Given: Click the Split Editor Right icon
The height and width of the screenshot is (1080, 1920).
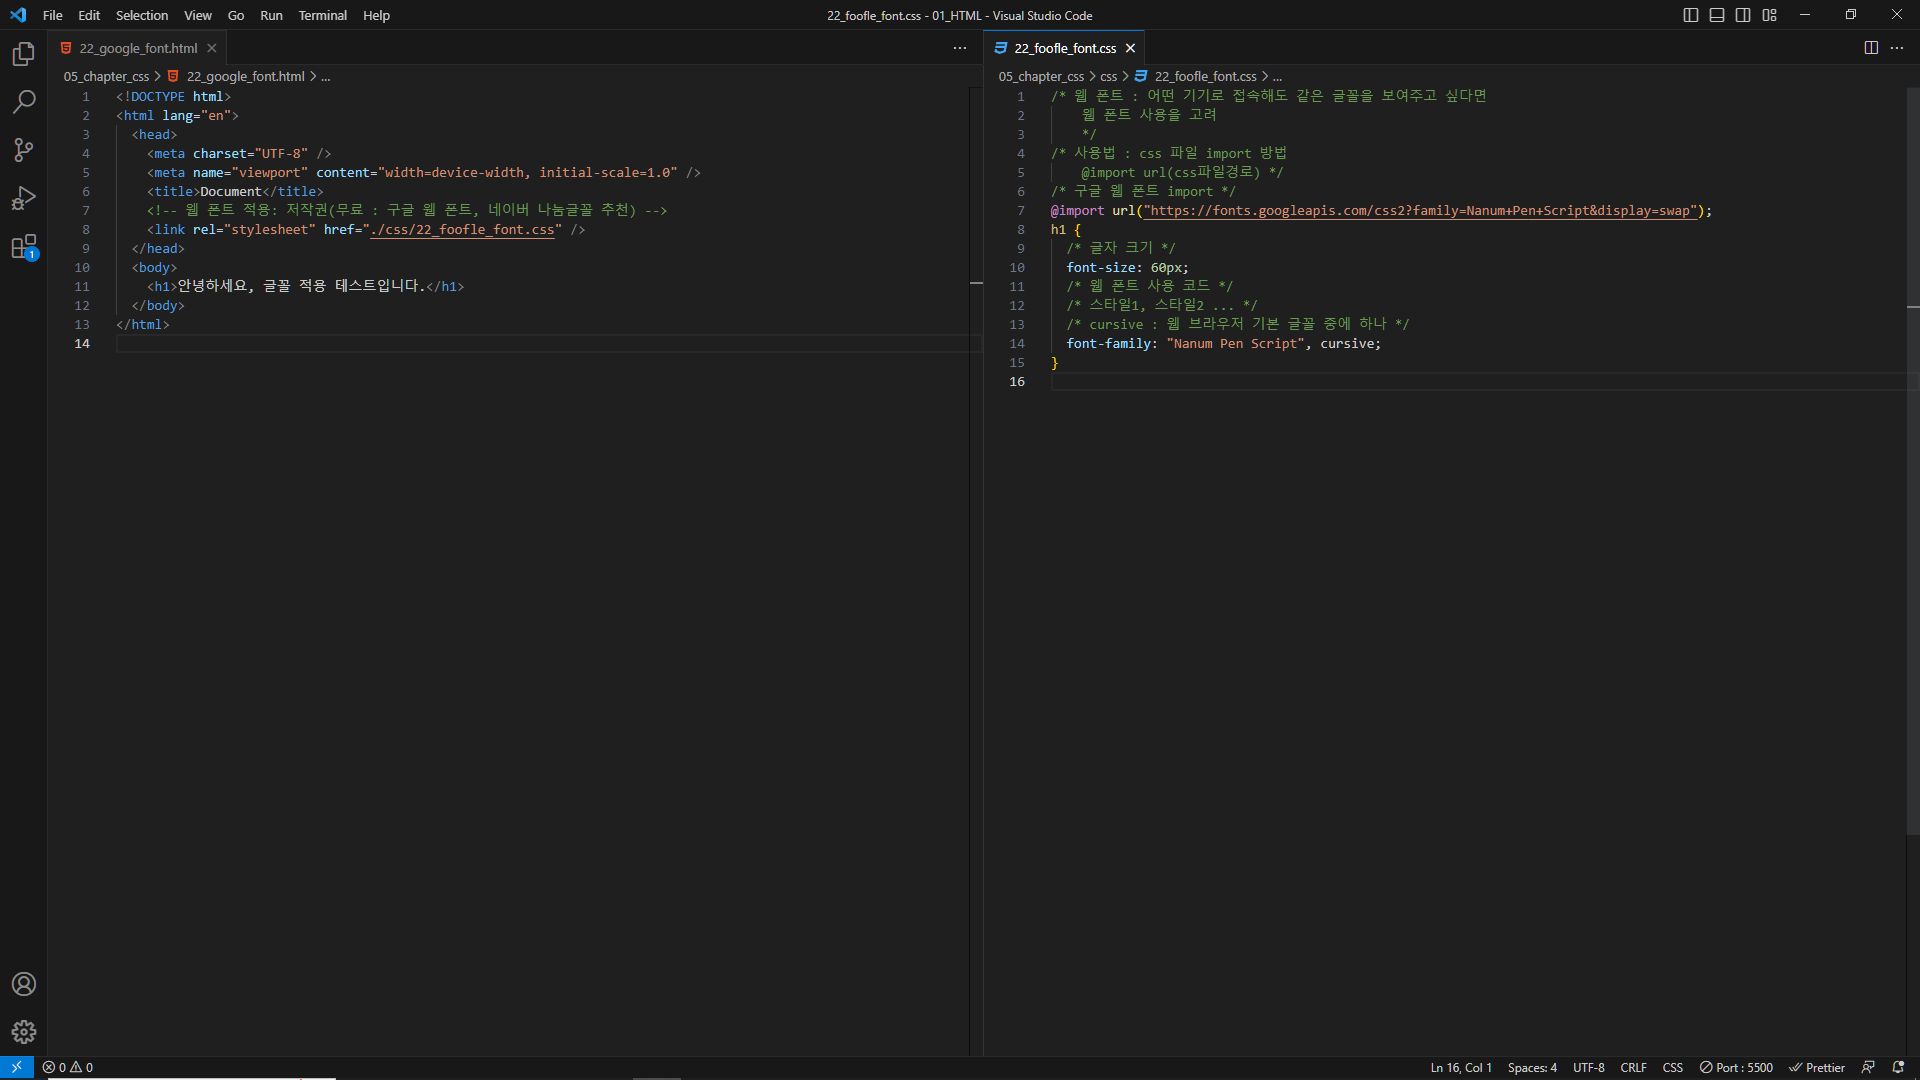Looking at the screenshot, I should (1871, 48).
